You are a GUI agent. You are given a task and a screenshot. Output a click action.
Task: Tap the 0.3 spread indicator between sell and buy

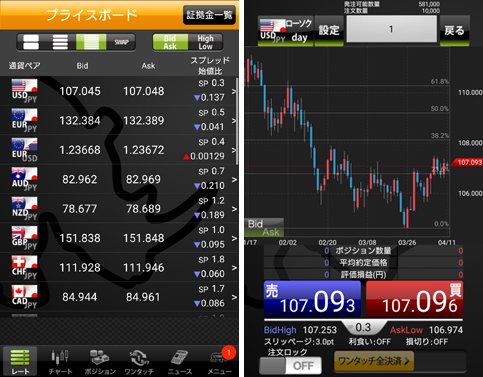(363, 327)
